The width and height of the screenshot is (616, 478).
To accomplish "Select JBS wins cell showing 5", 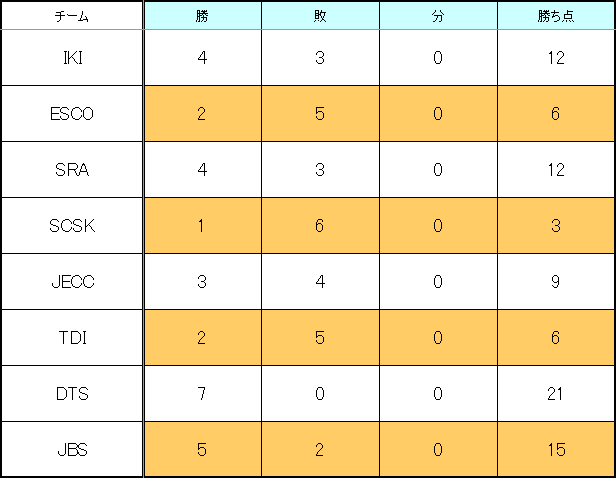I will (x=202, y=449).
